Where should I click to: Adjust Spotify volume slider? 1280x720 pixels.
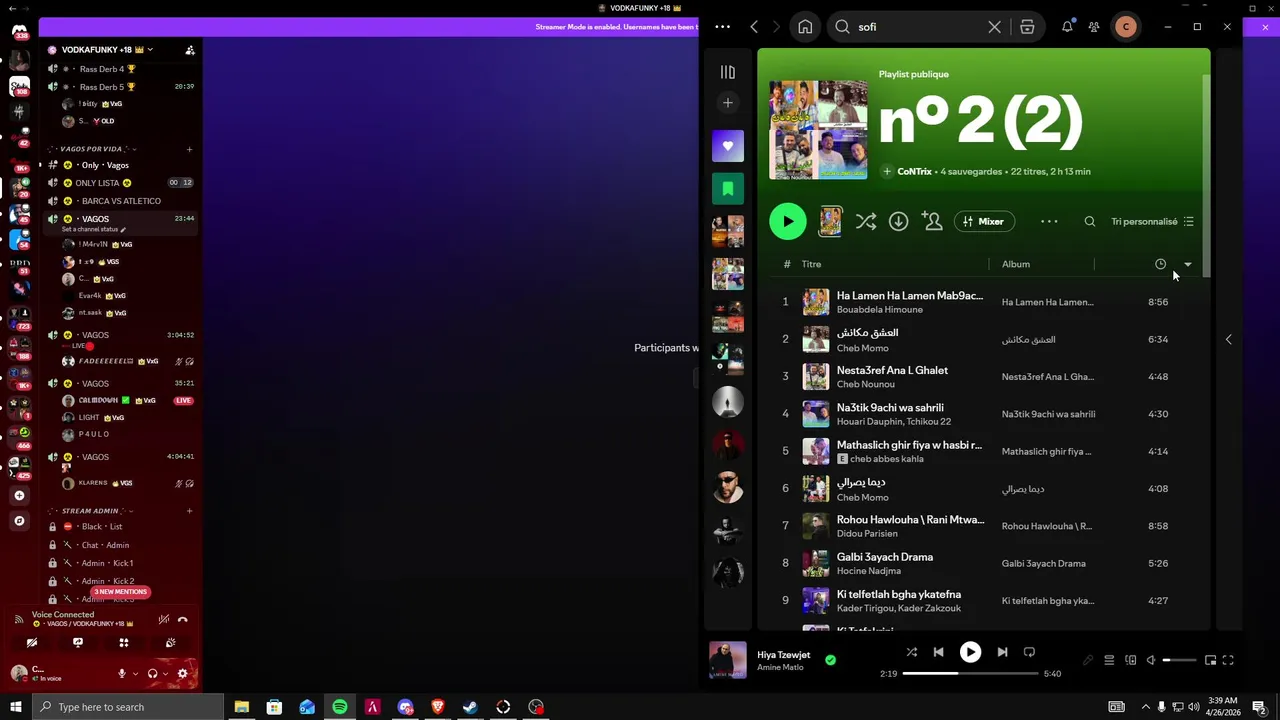click(x=1180, y=660)
